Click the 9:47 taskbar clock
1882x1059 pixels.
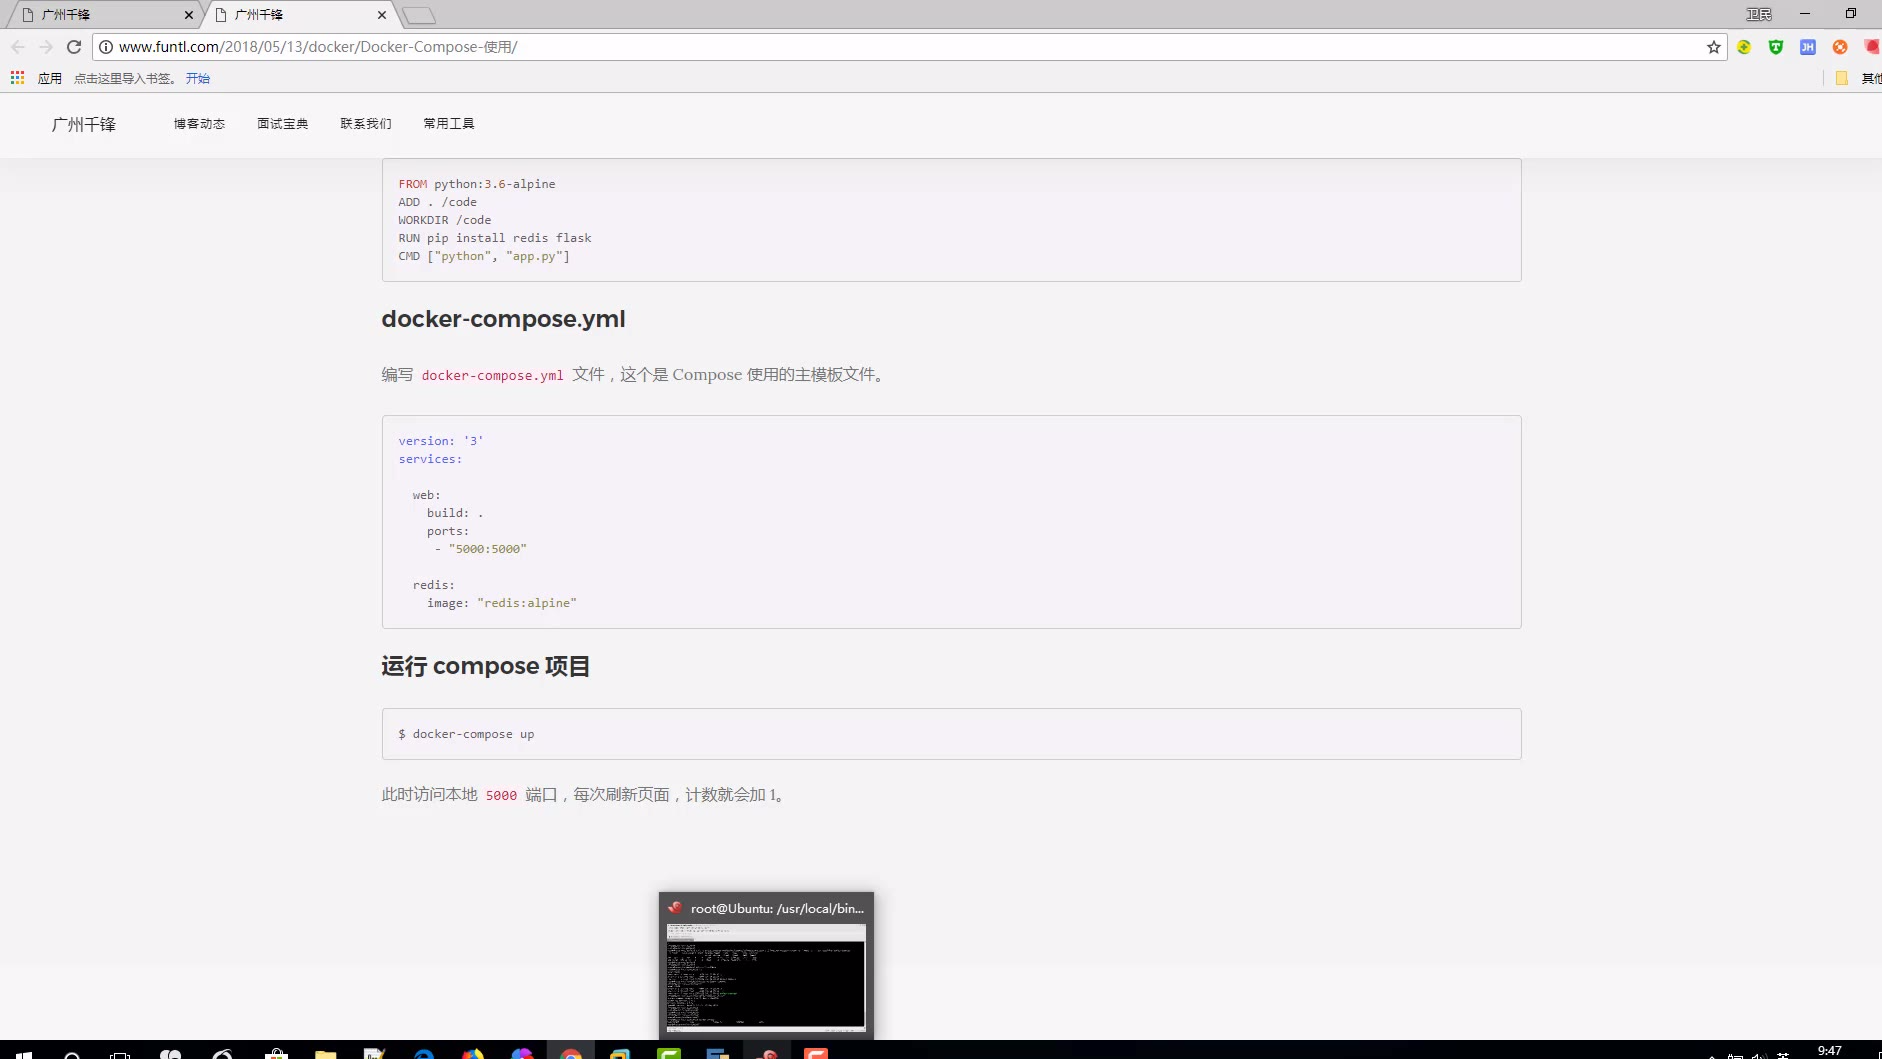point(1830,1051)
